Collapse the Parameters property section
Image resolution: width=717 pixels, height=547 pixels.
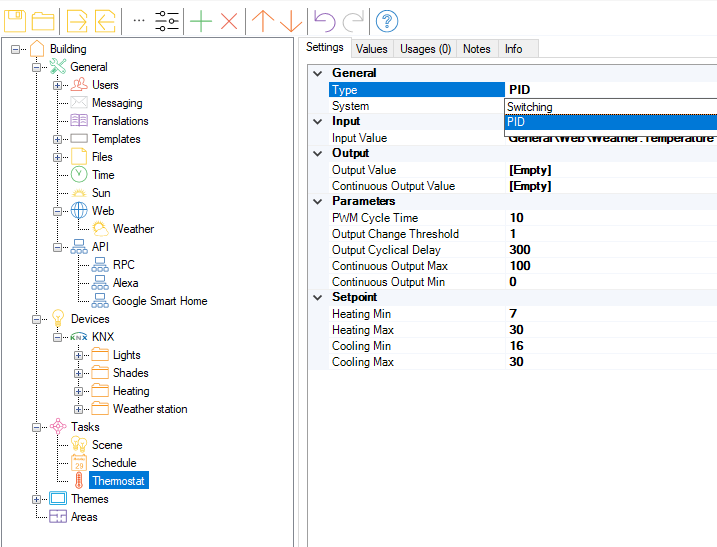click(x=317, y=201)
